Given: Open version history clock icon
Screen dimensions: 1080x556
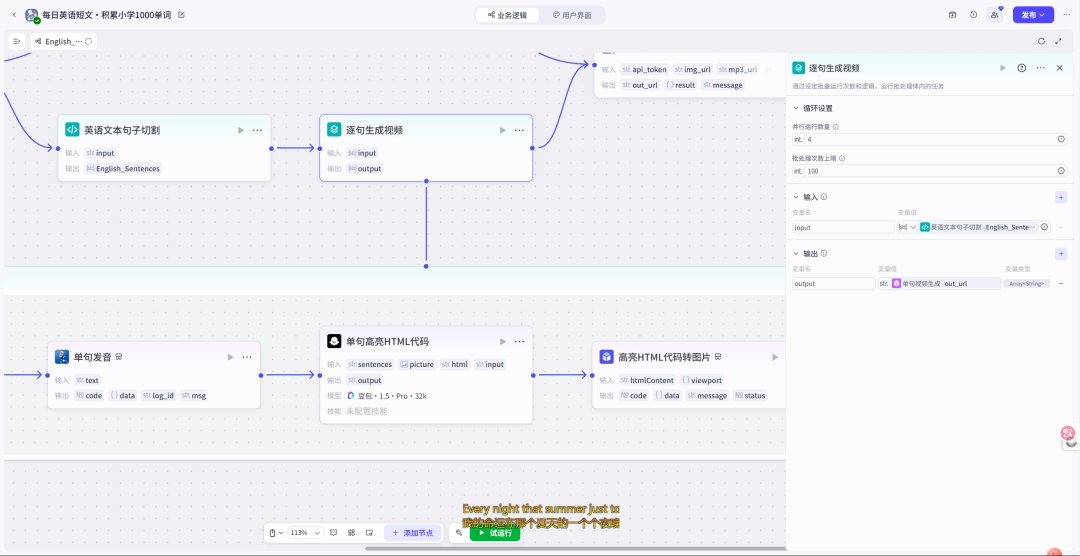Looking at the screenshot, I should [x=973, y=14].
